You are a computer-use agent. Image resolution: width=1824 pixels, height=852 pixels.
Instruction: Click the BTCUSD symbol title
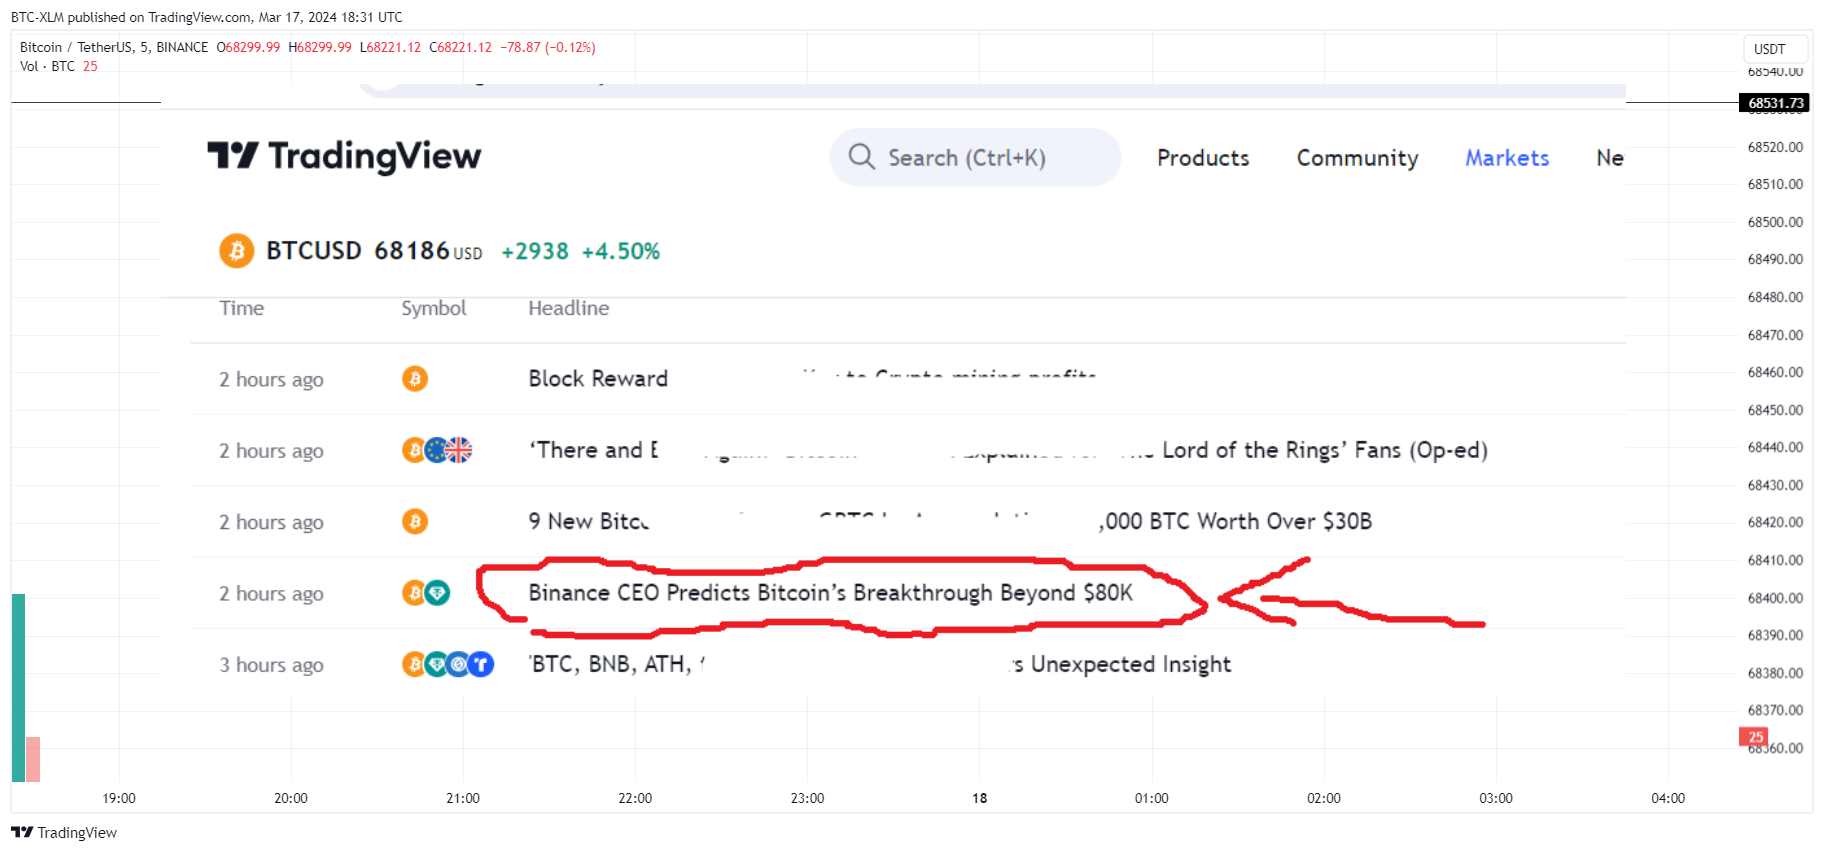click(x=314, y=250)
